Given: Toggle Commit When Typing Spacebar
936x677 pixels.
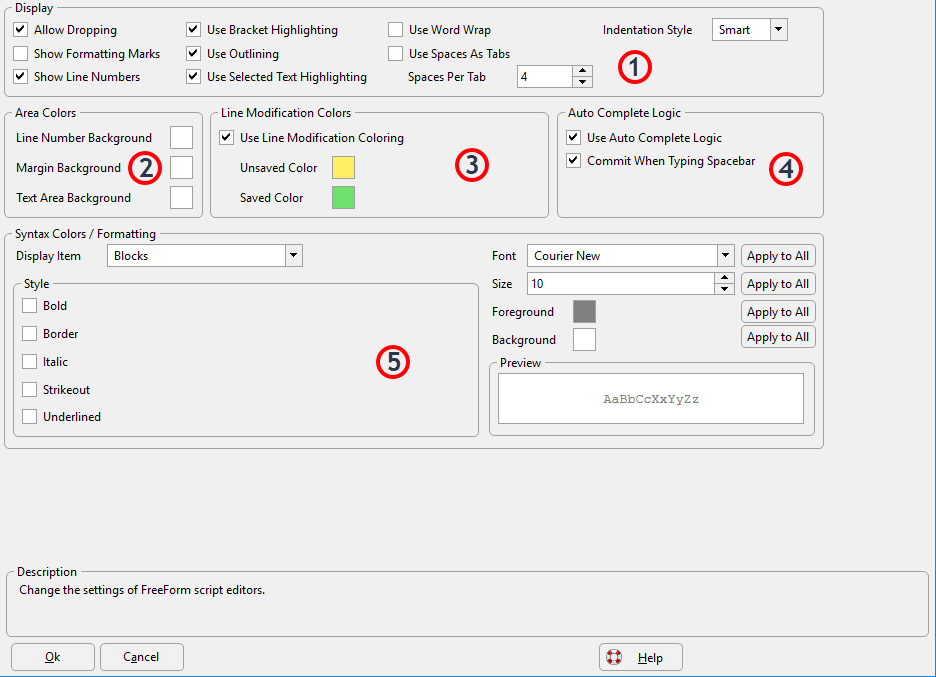Looking at the screenshot, I should [x=574, y=161].
